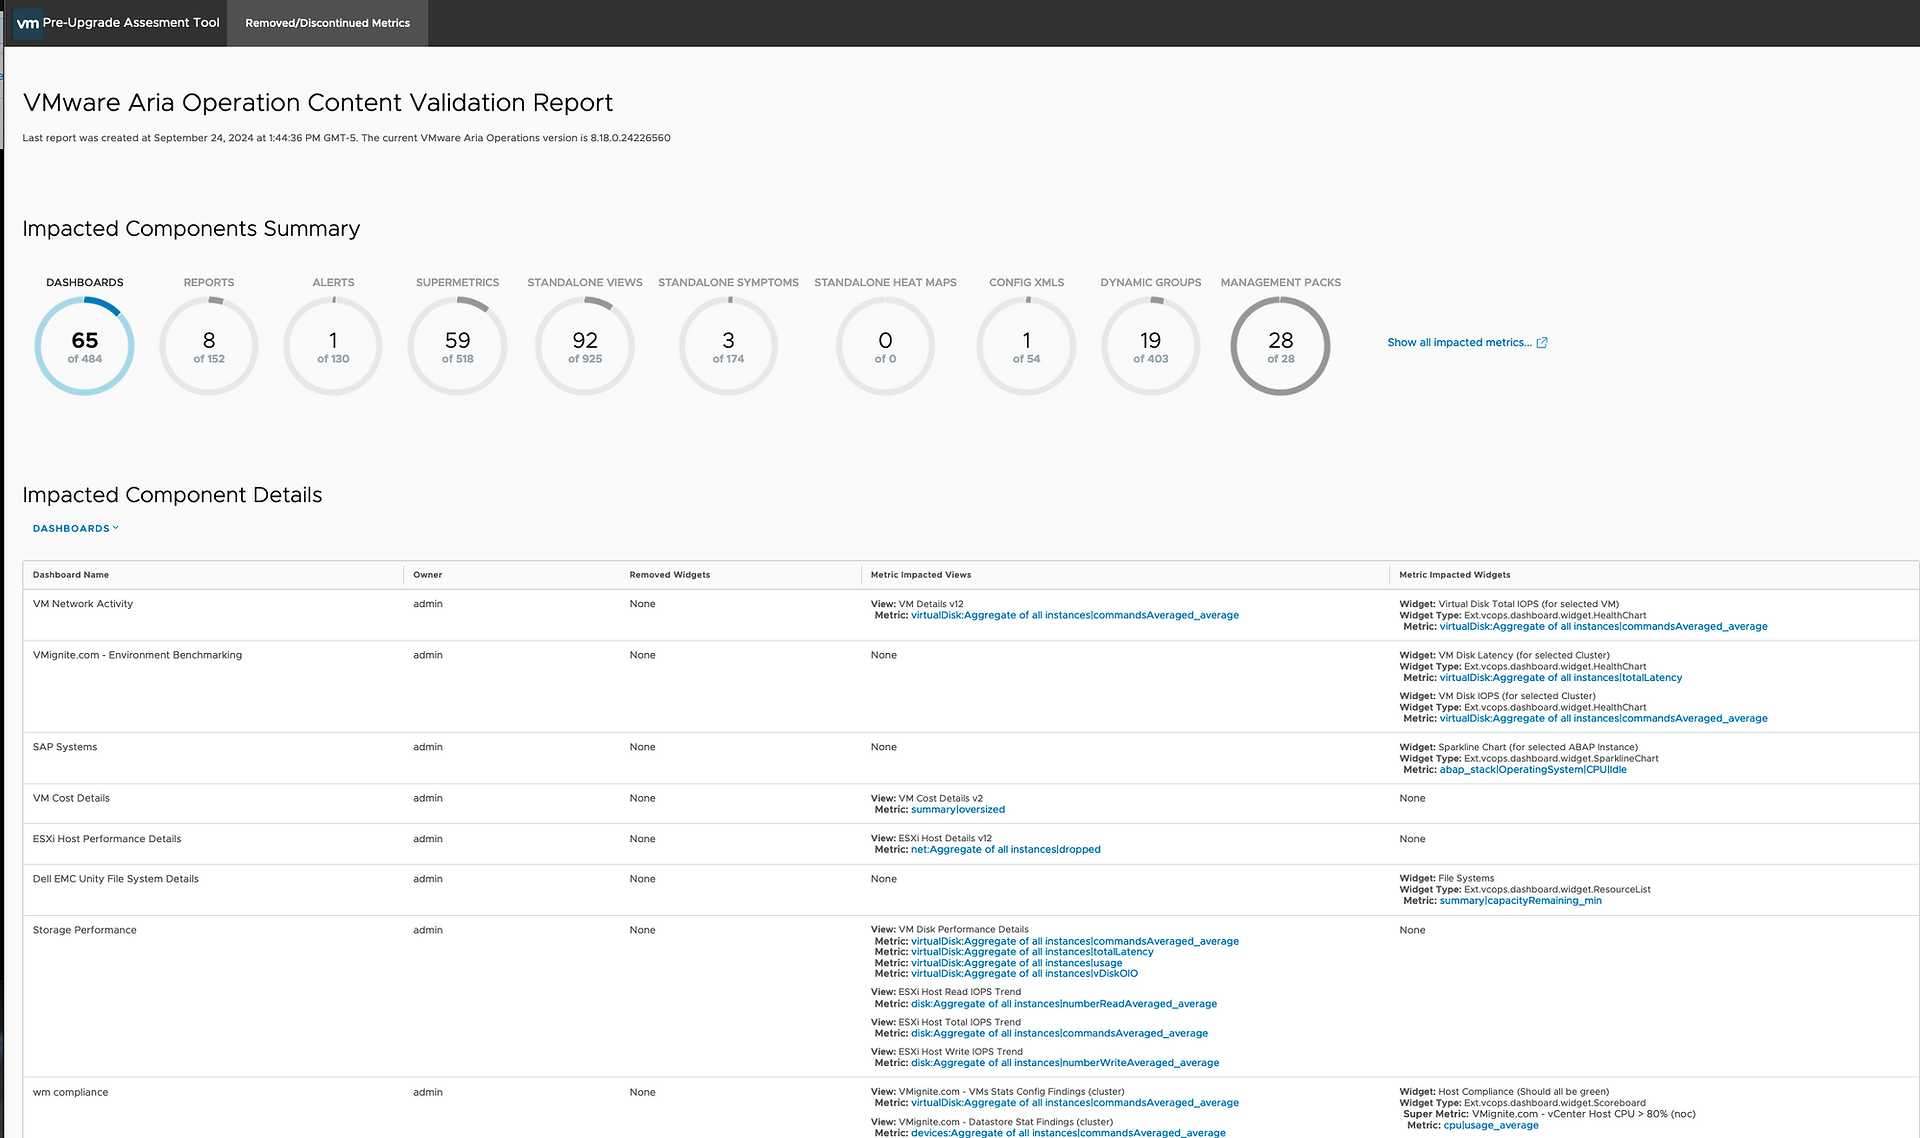The height and width of the screenshot is (1138, 1920).
Task: Open the summary|oversized metric link
Action: coord(958,810)
